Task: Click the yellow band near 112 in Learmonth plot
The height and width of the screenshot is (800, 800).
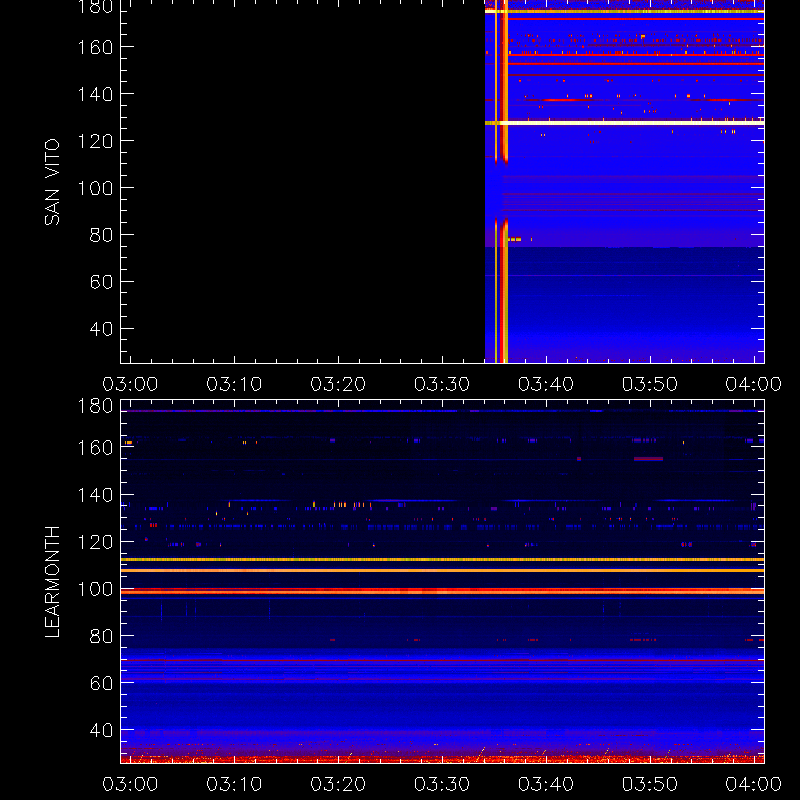Action: pos(442,560)
